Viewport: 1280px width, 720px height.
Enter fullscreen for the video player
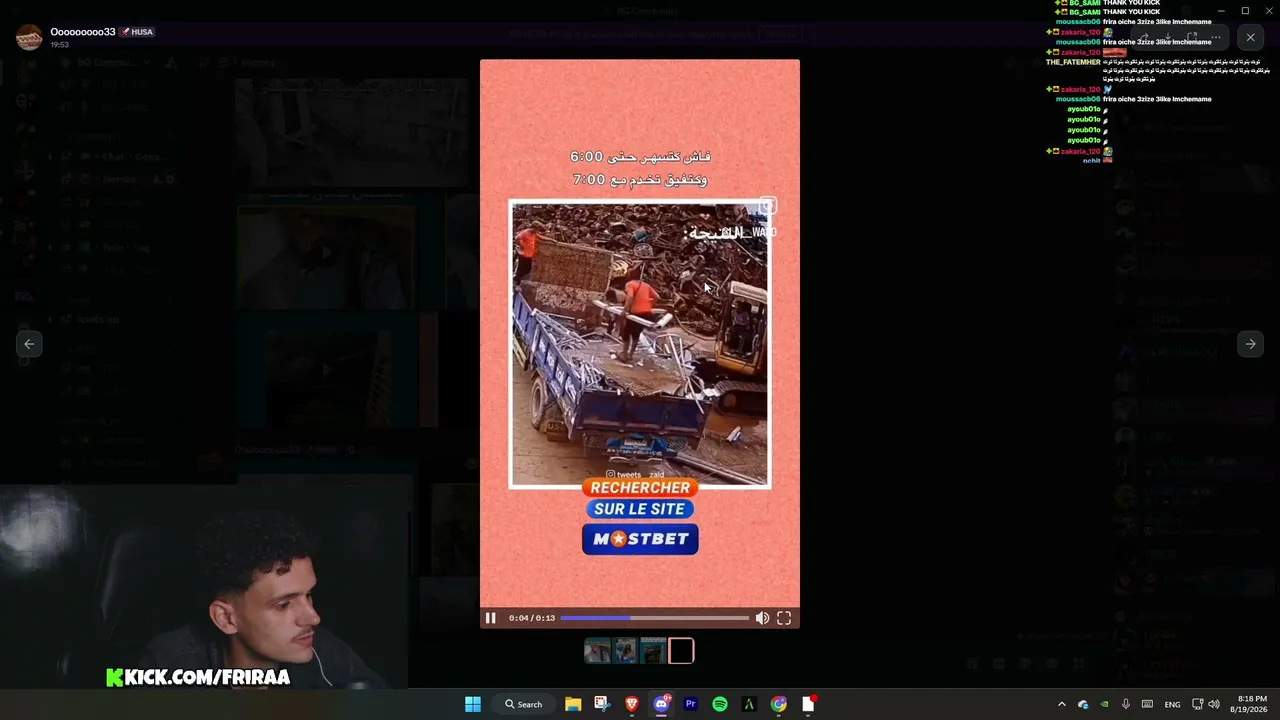pyautogui.click(x=784, y=618)
